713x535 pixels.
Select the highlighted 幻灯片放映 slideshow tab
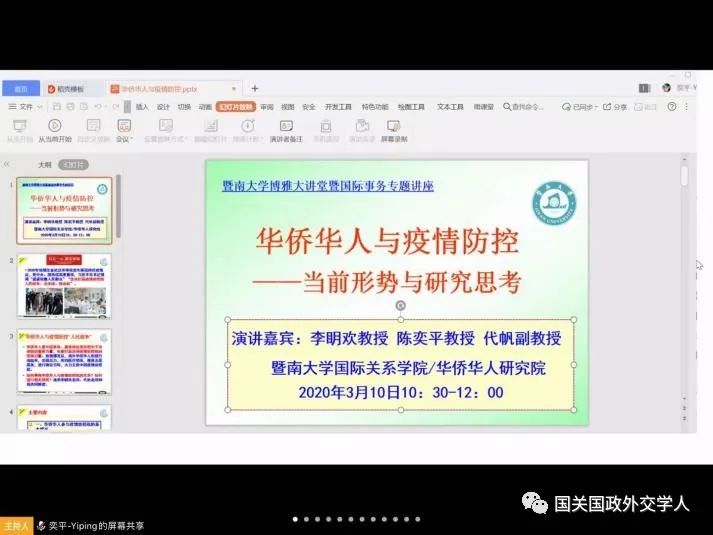(236, 107)
